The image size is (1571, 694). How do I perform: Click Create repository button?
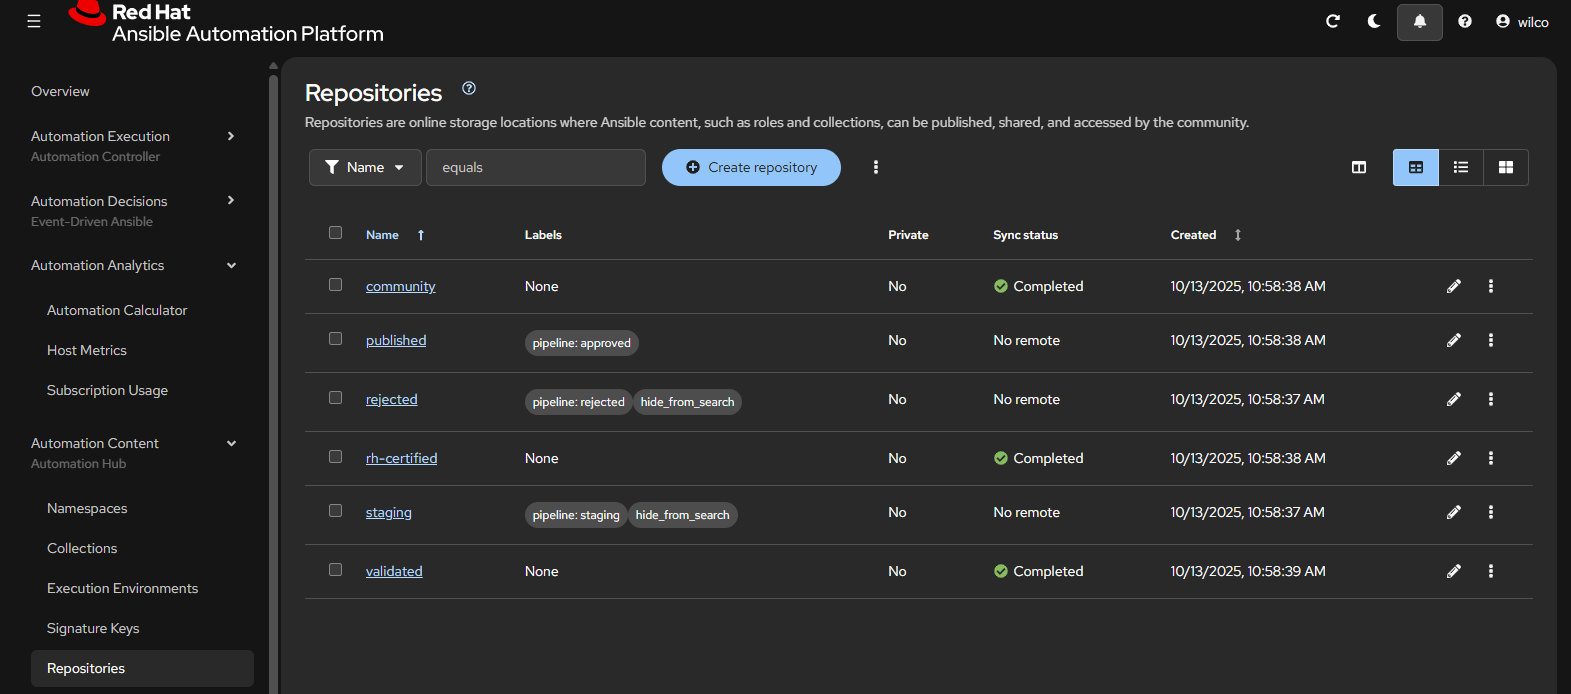pos(751,167)
